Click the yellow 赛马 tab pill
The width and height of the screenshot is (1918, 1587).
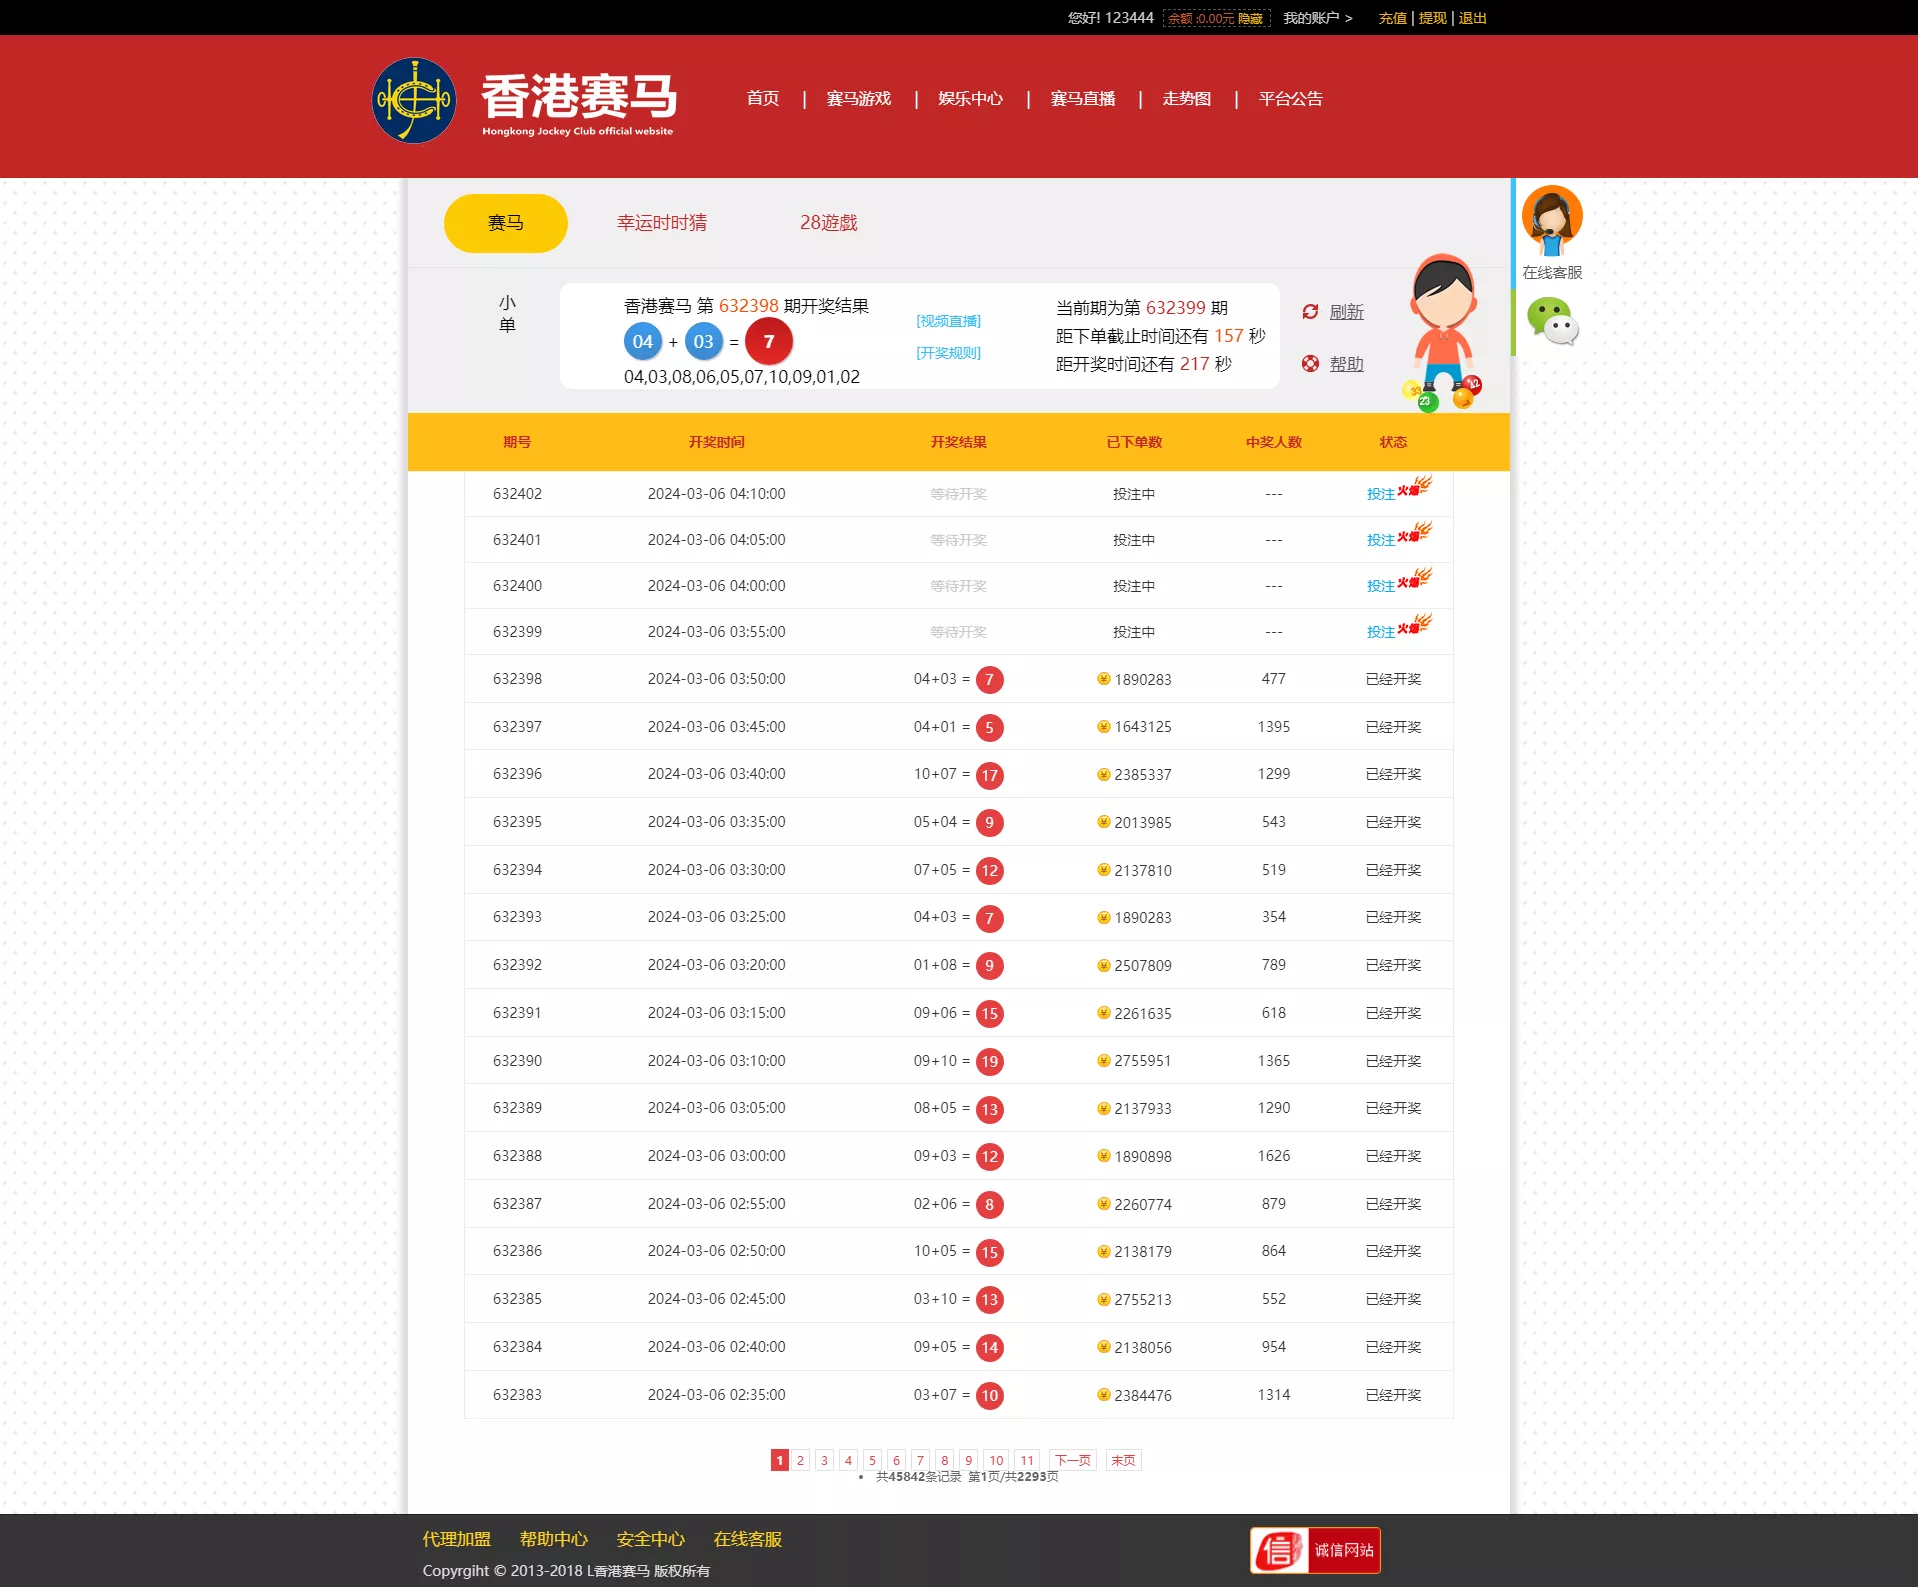[x=505, y=222]
